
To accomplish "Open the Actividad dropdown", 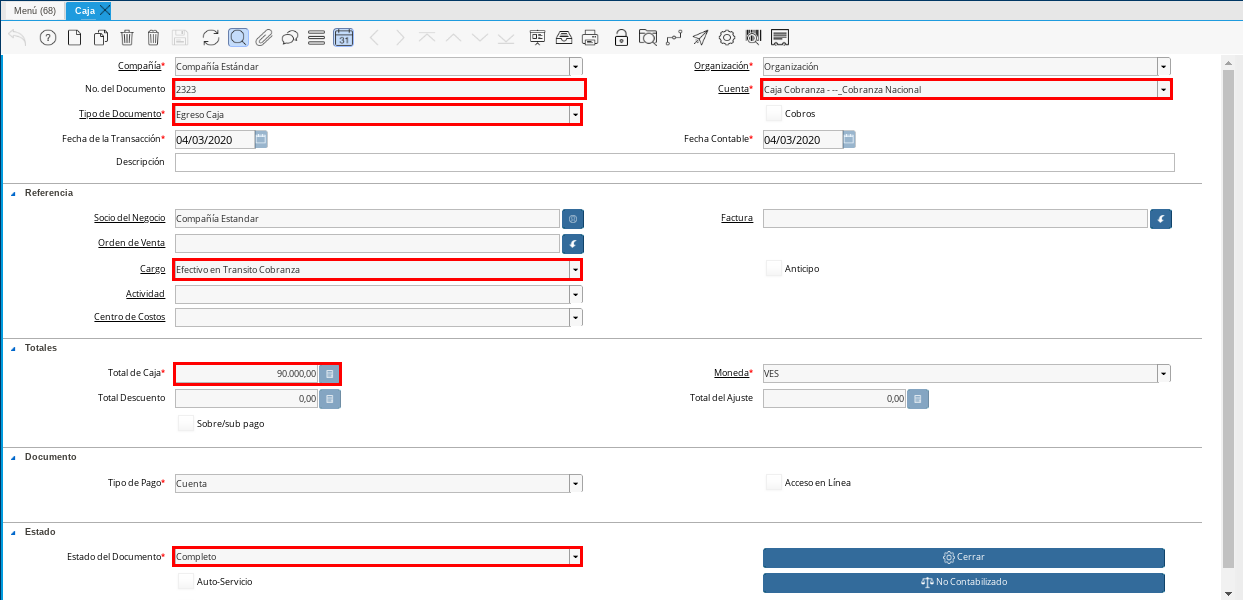I will [x=576, y=294].
